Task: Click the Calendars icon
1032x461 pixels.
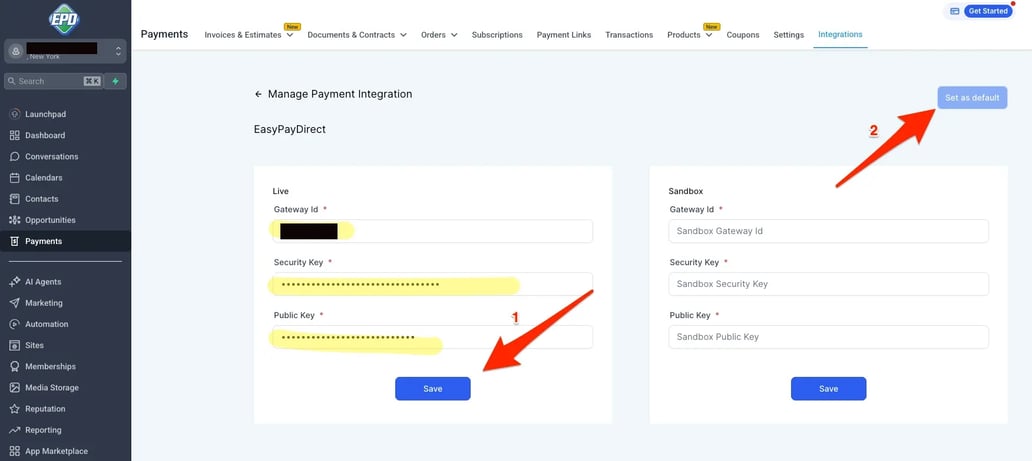Action: pos(14,178)
